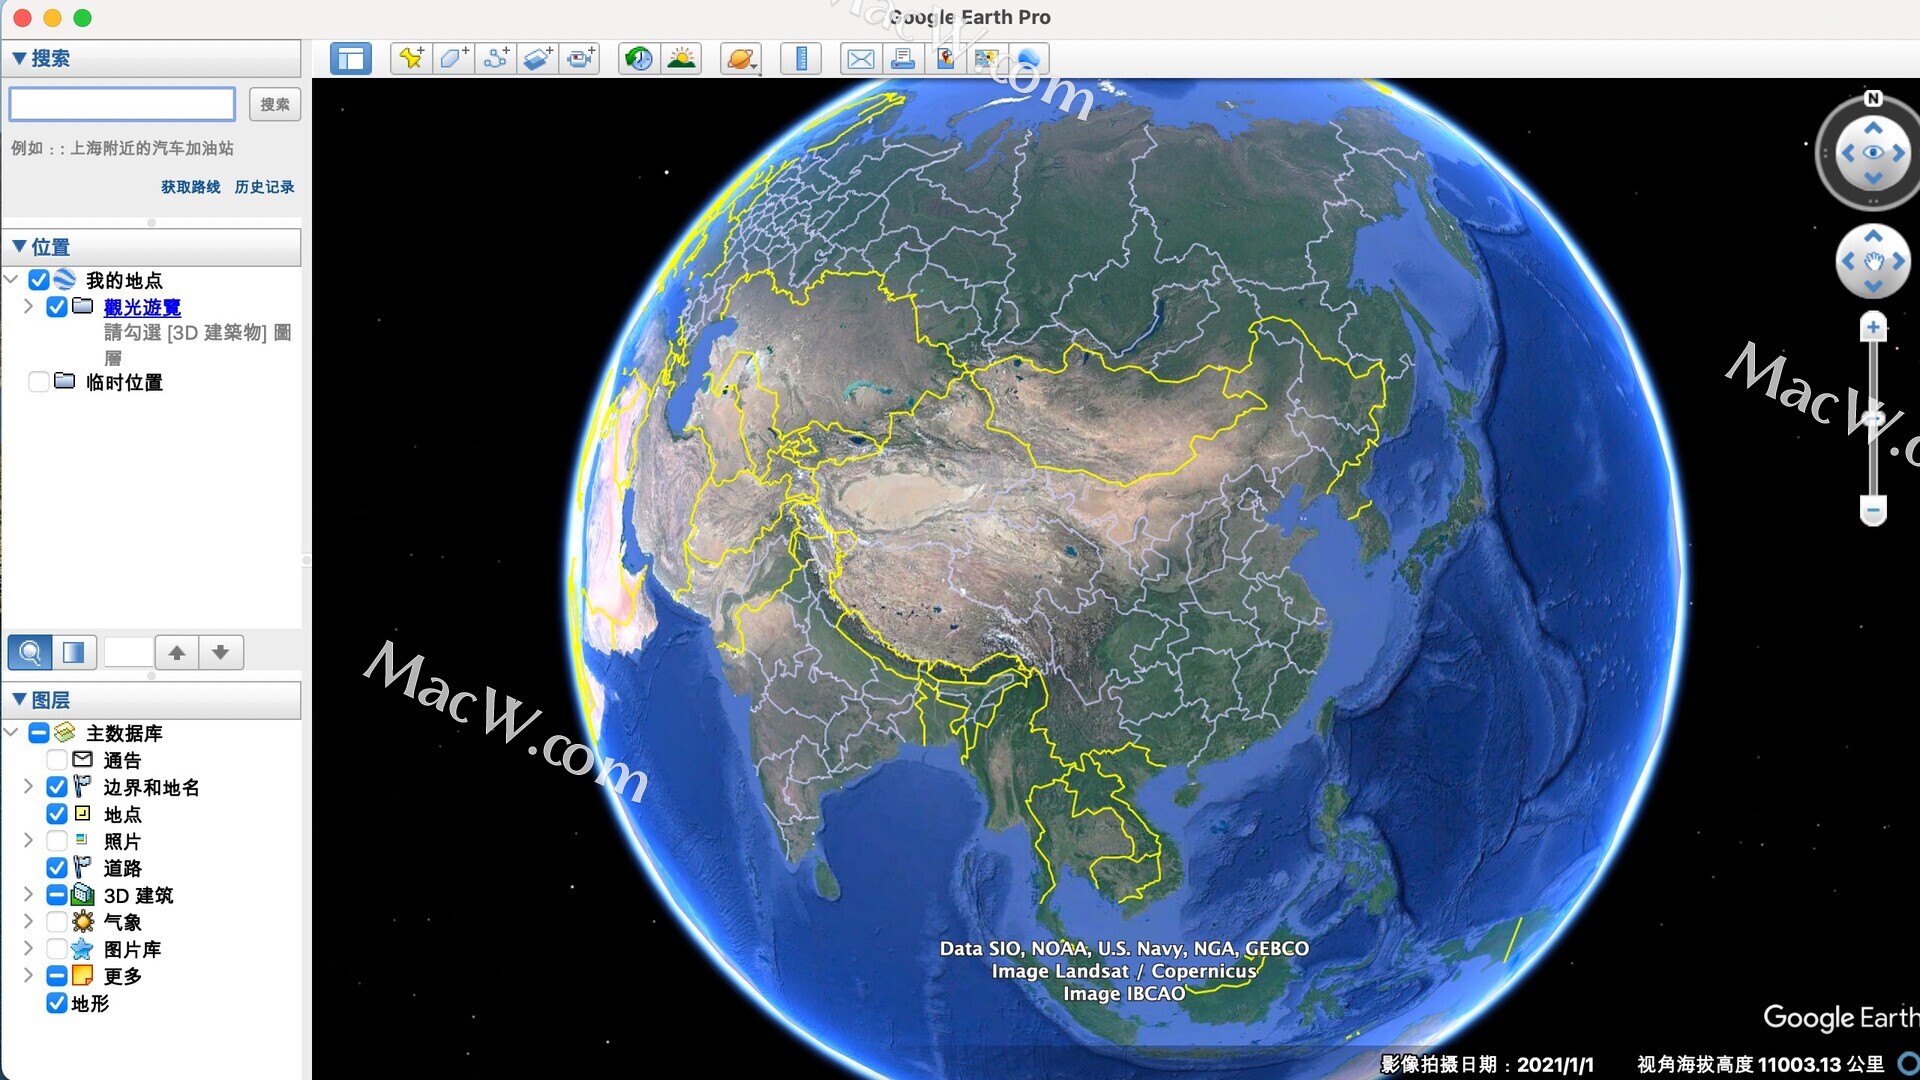Click the 搜索 search button
The image size is (1920, 1080).
[x=274, y=104]
